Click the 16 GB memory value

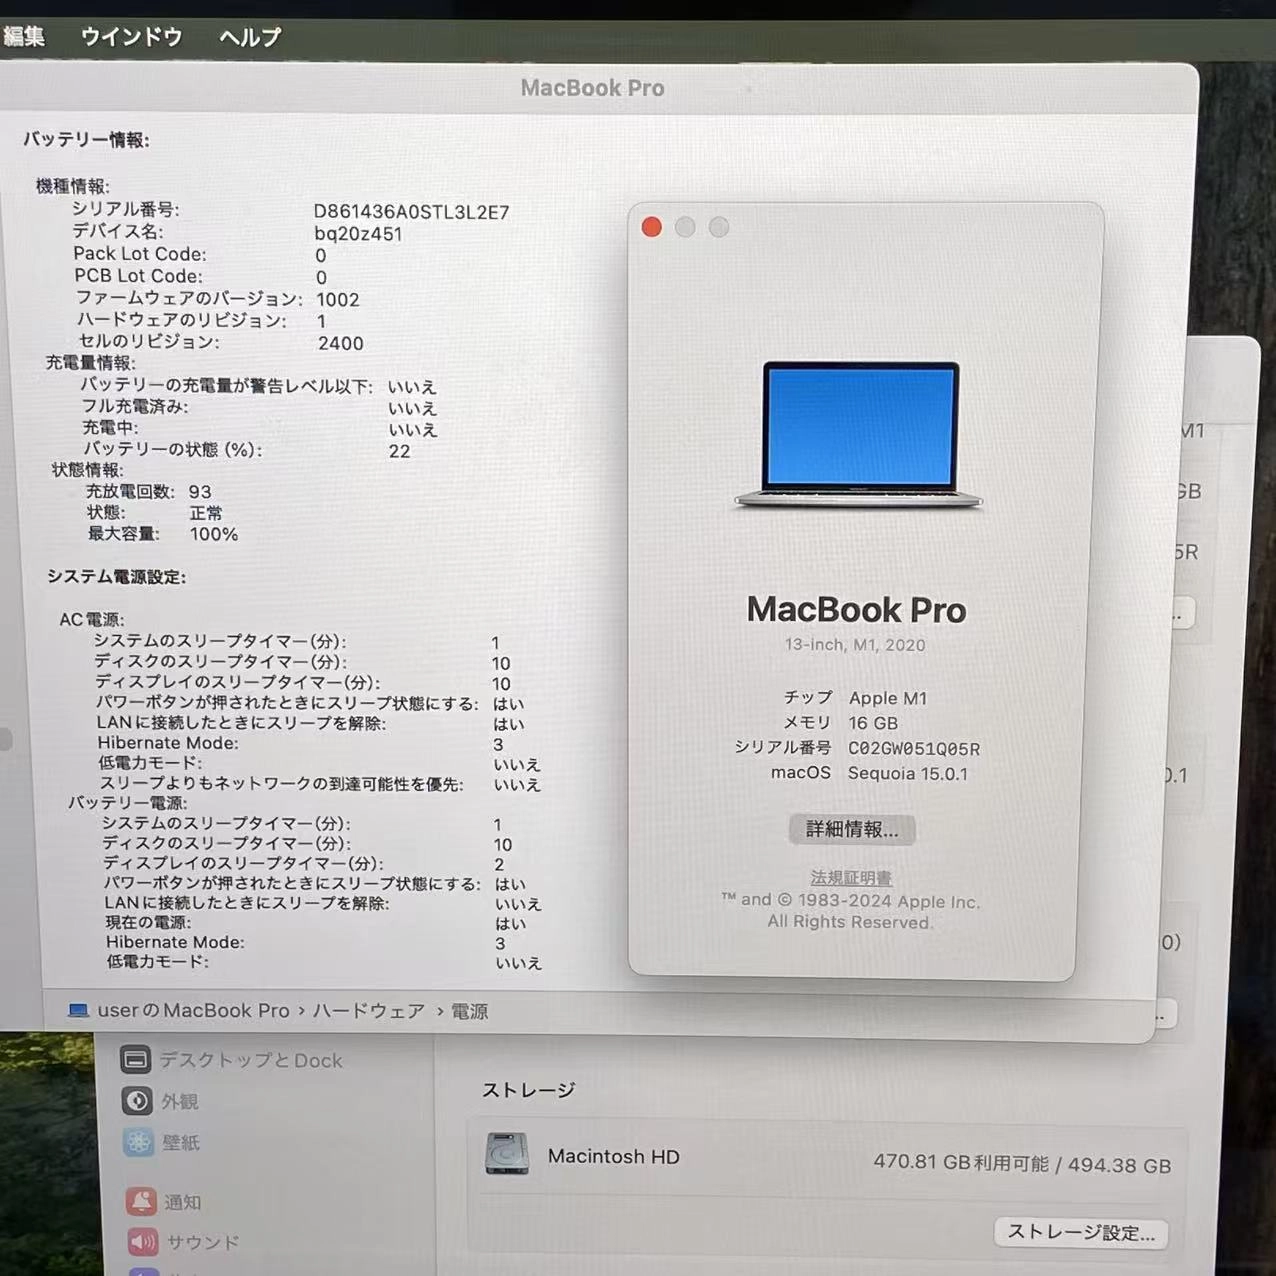[873, 723]
